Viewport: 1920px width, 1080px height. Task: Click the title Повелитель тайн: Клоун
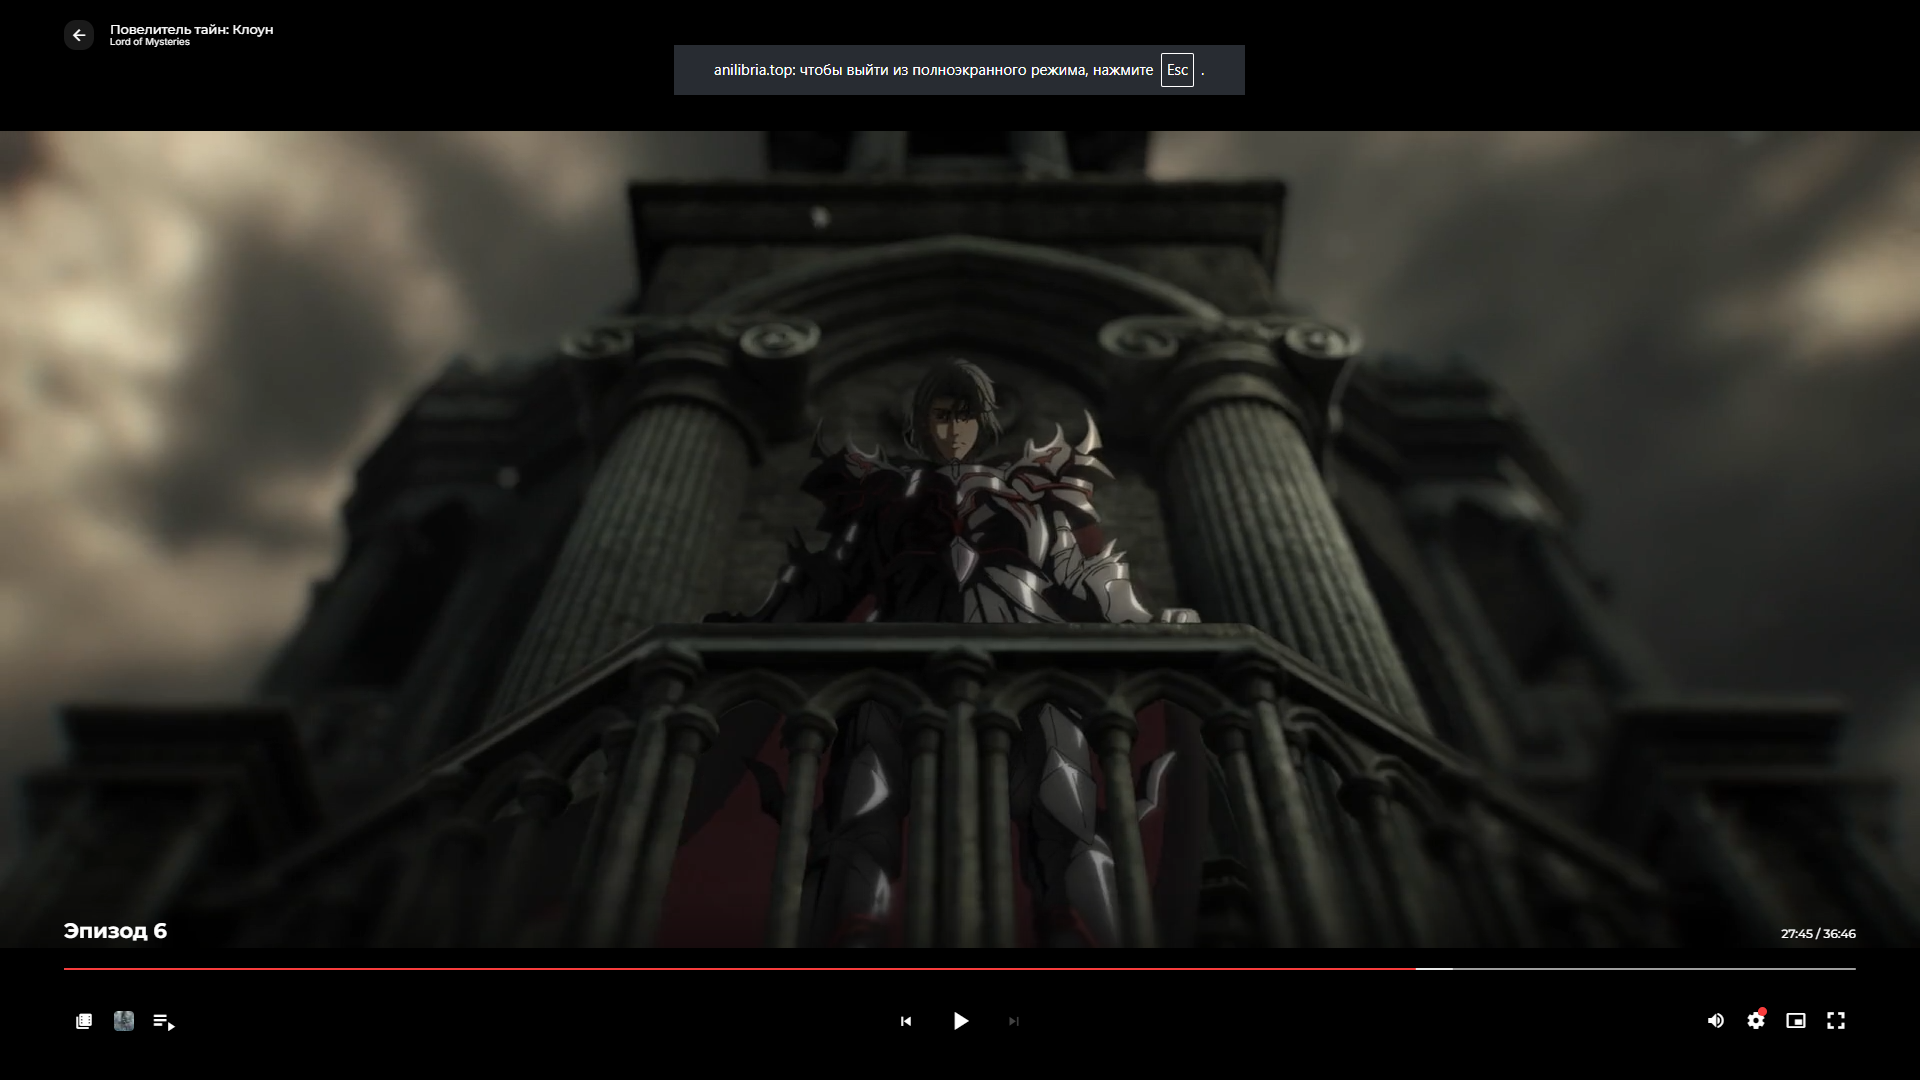click(x=191, y=29)
